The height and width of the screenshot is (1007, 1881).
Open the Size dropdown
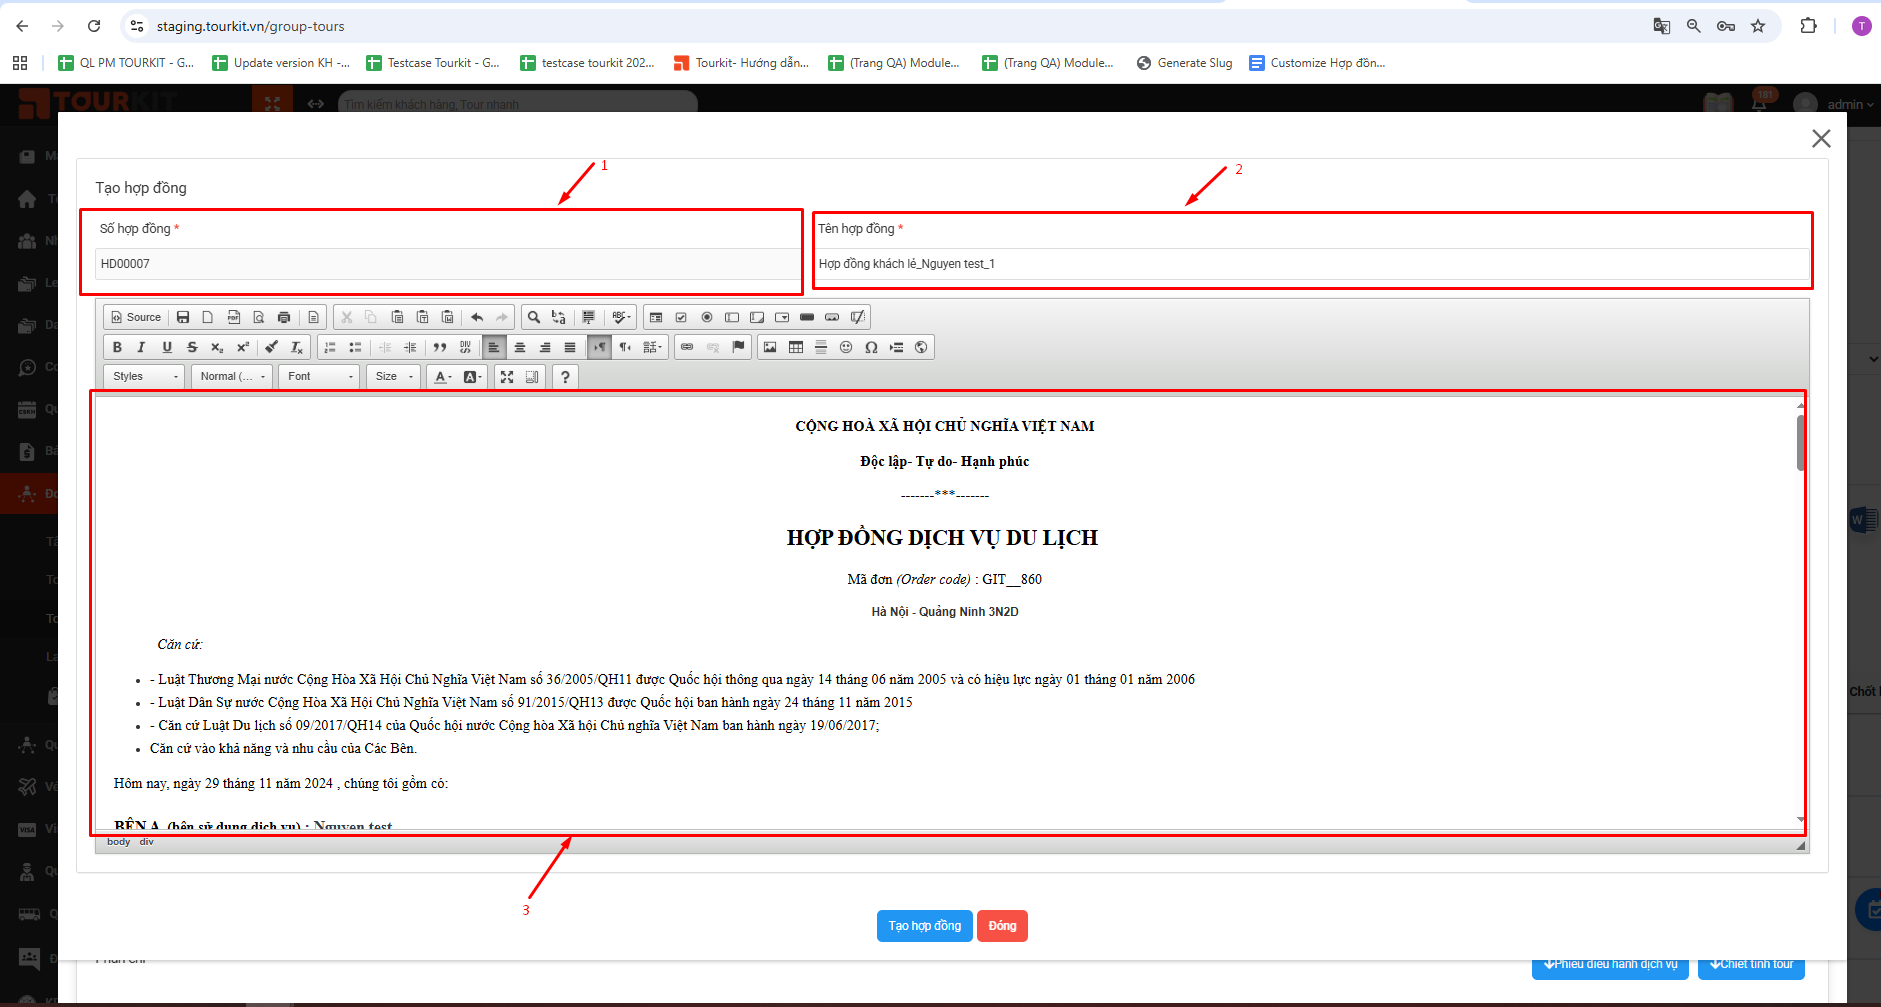click(x=393, y=377)
